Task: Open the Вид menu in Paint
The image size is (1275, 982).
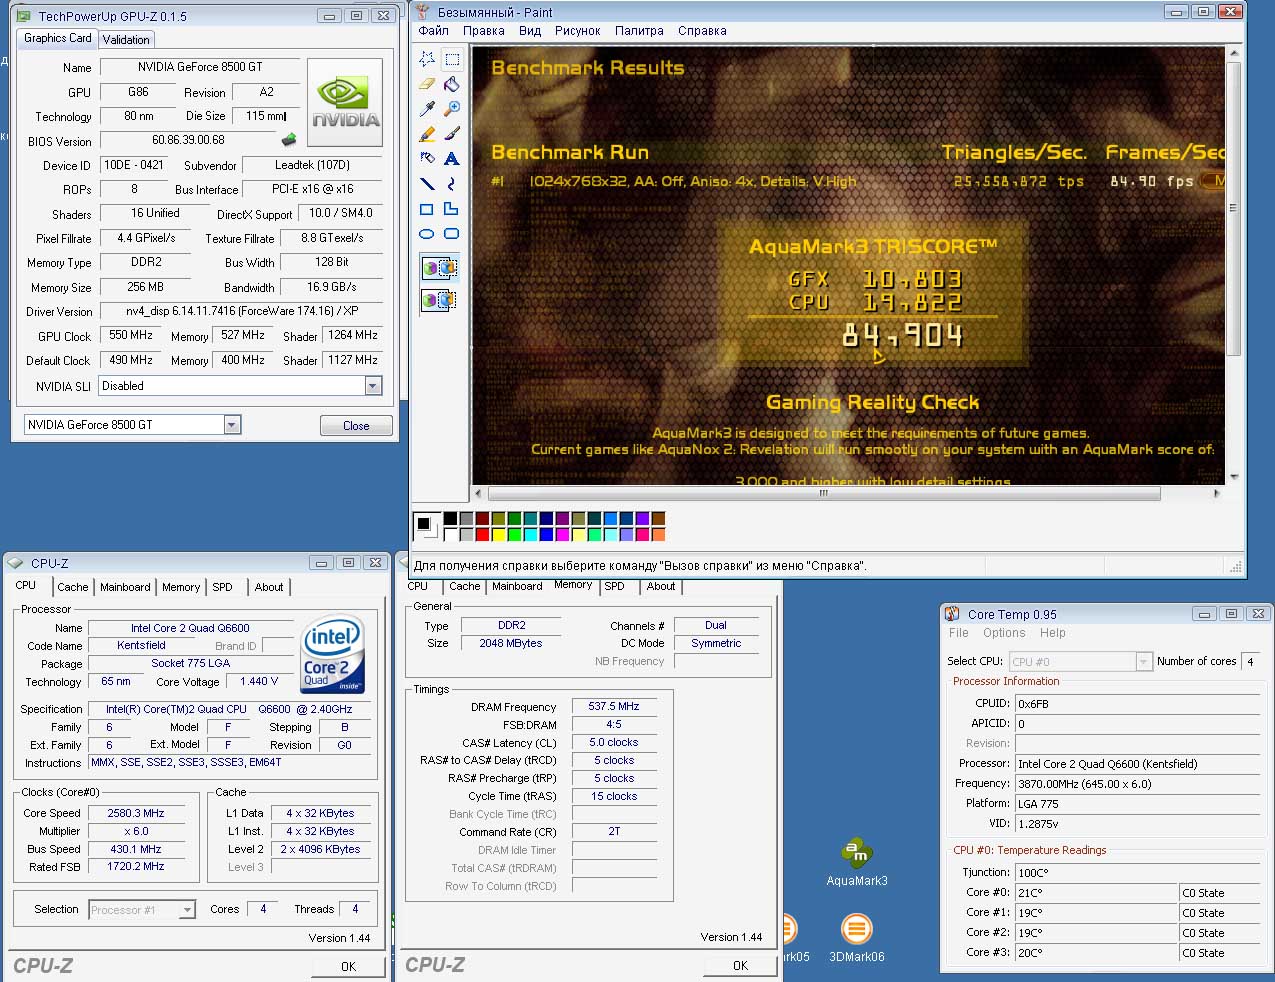Action: click(x=530, y=31)
